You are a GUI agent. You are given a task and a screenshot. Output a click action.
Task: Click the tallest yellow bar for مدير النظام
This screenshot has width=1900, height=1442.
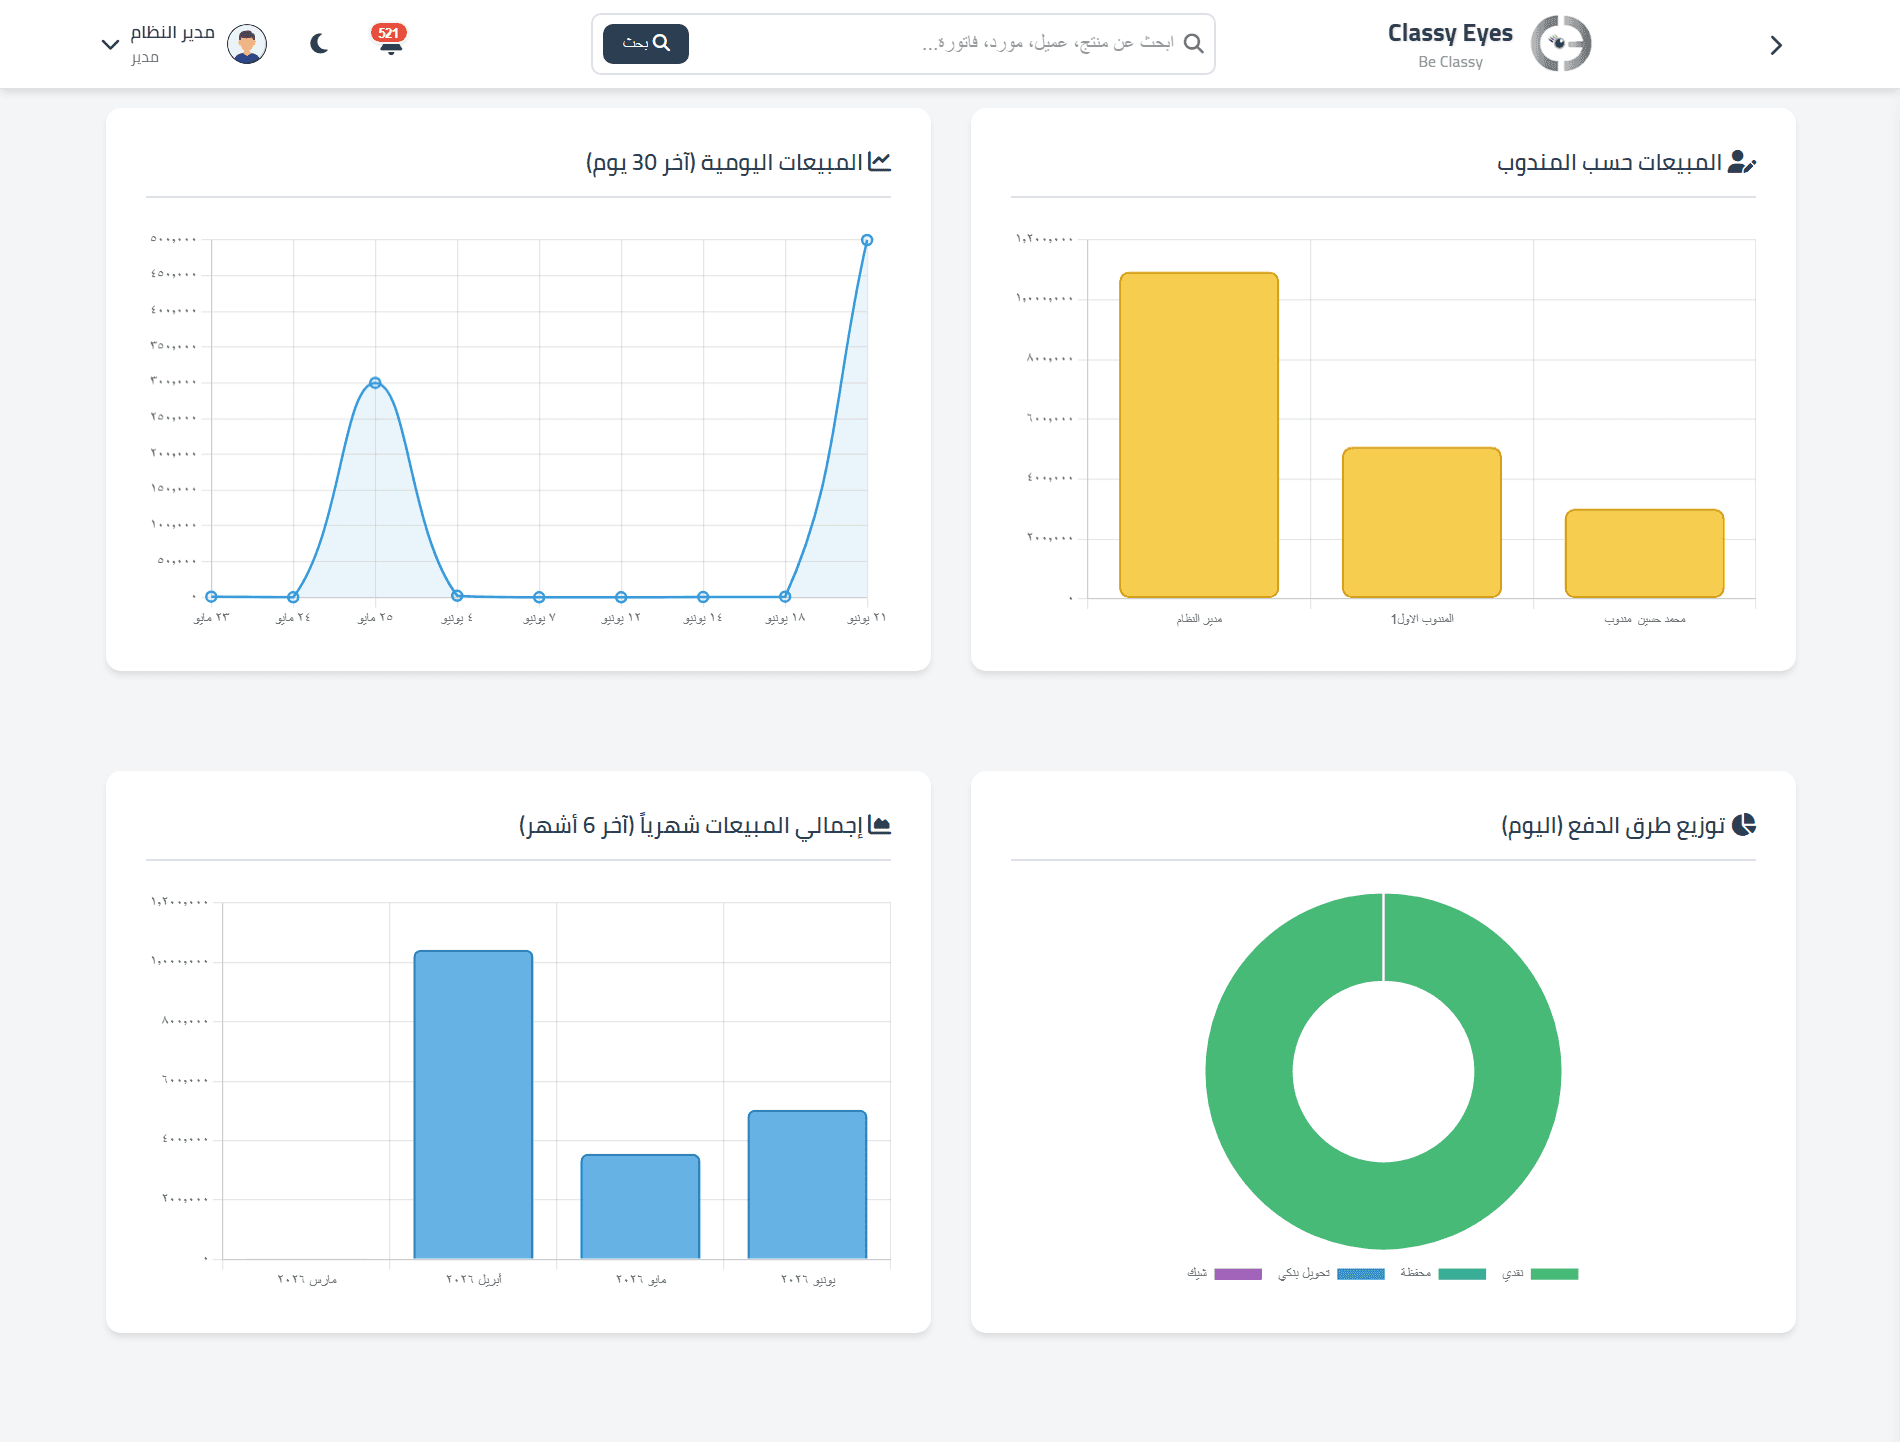[1199, 435]
